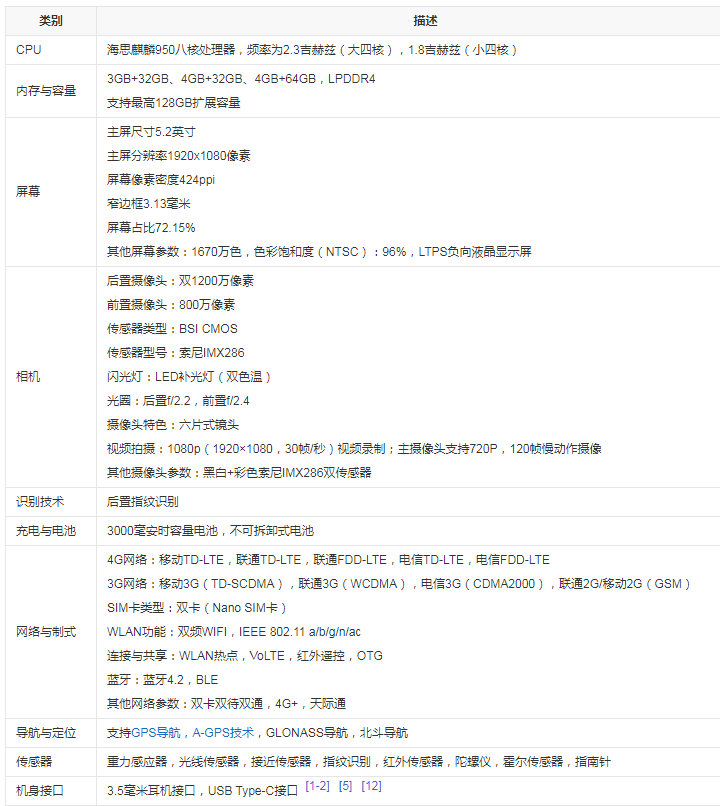Image resolution: width=720 pixels, height=806 pixels.
Task: Click the 描述 column header
Action: (x=425, y=21)
